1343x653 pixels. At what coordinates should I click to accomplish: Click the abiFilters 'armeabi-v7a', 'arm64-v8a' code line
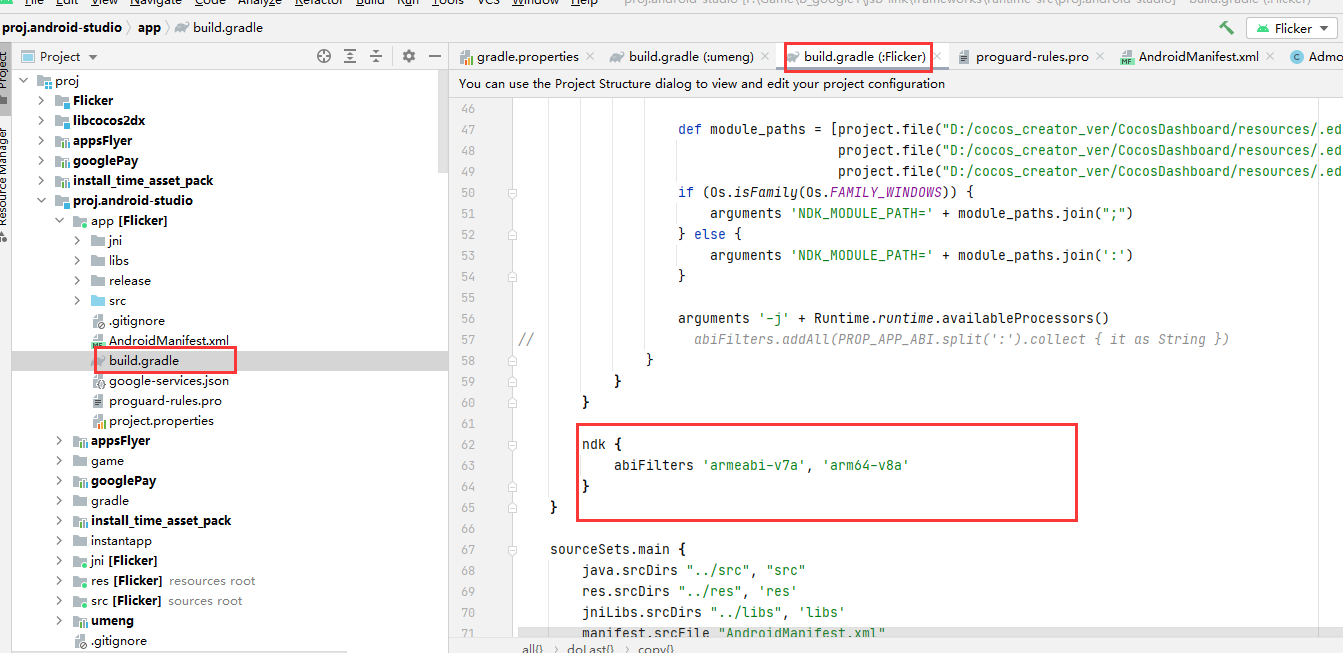(761, 465)
